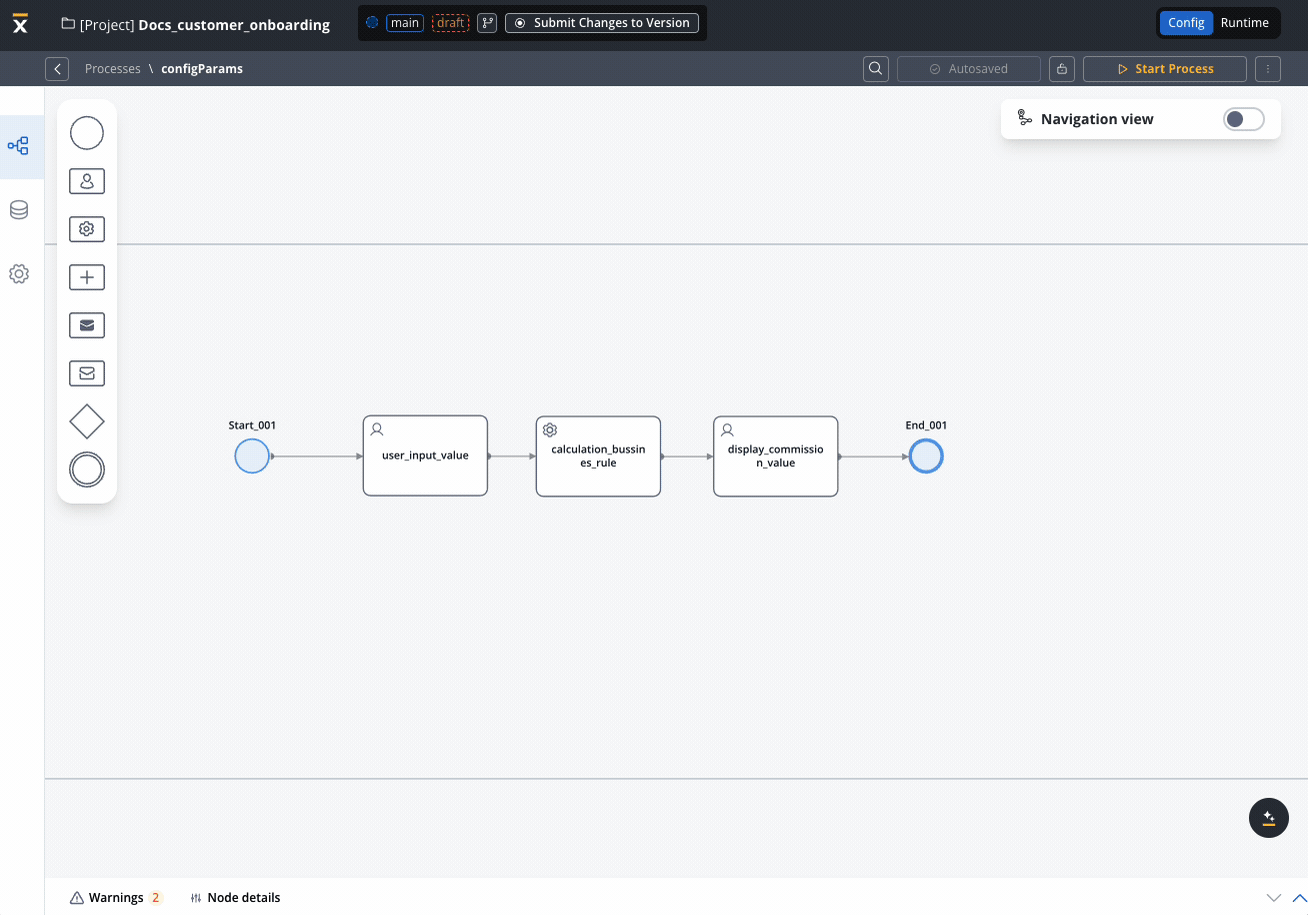Switch to Config mode
The image size is (1308, 915).
pos(1186,23)
